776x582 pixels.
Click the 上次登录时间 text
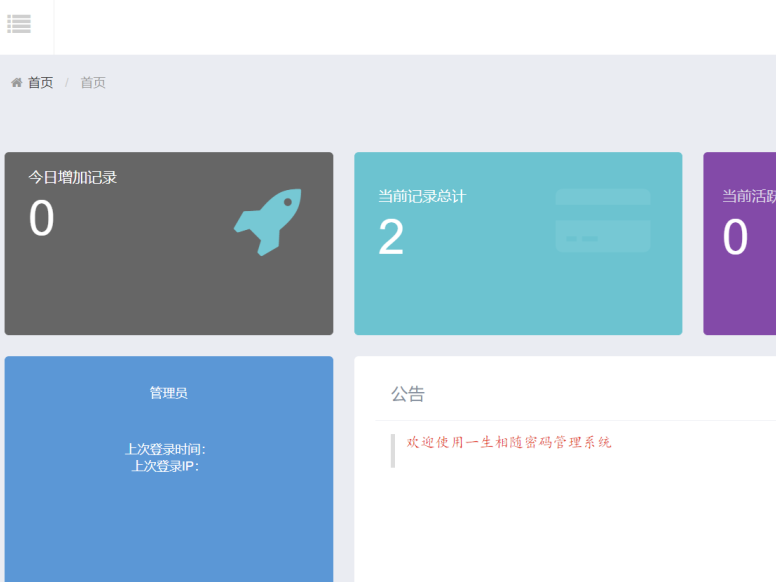[165, 449]
